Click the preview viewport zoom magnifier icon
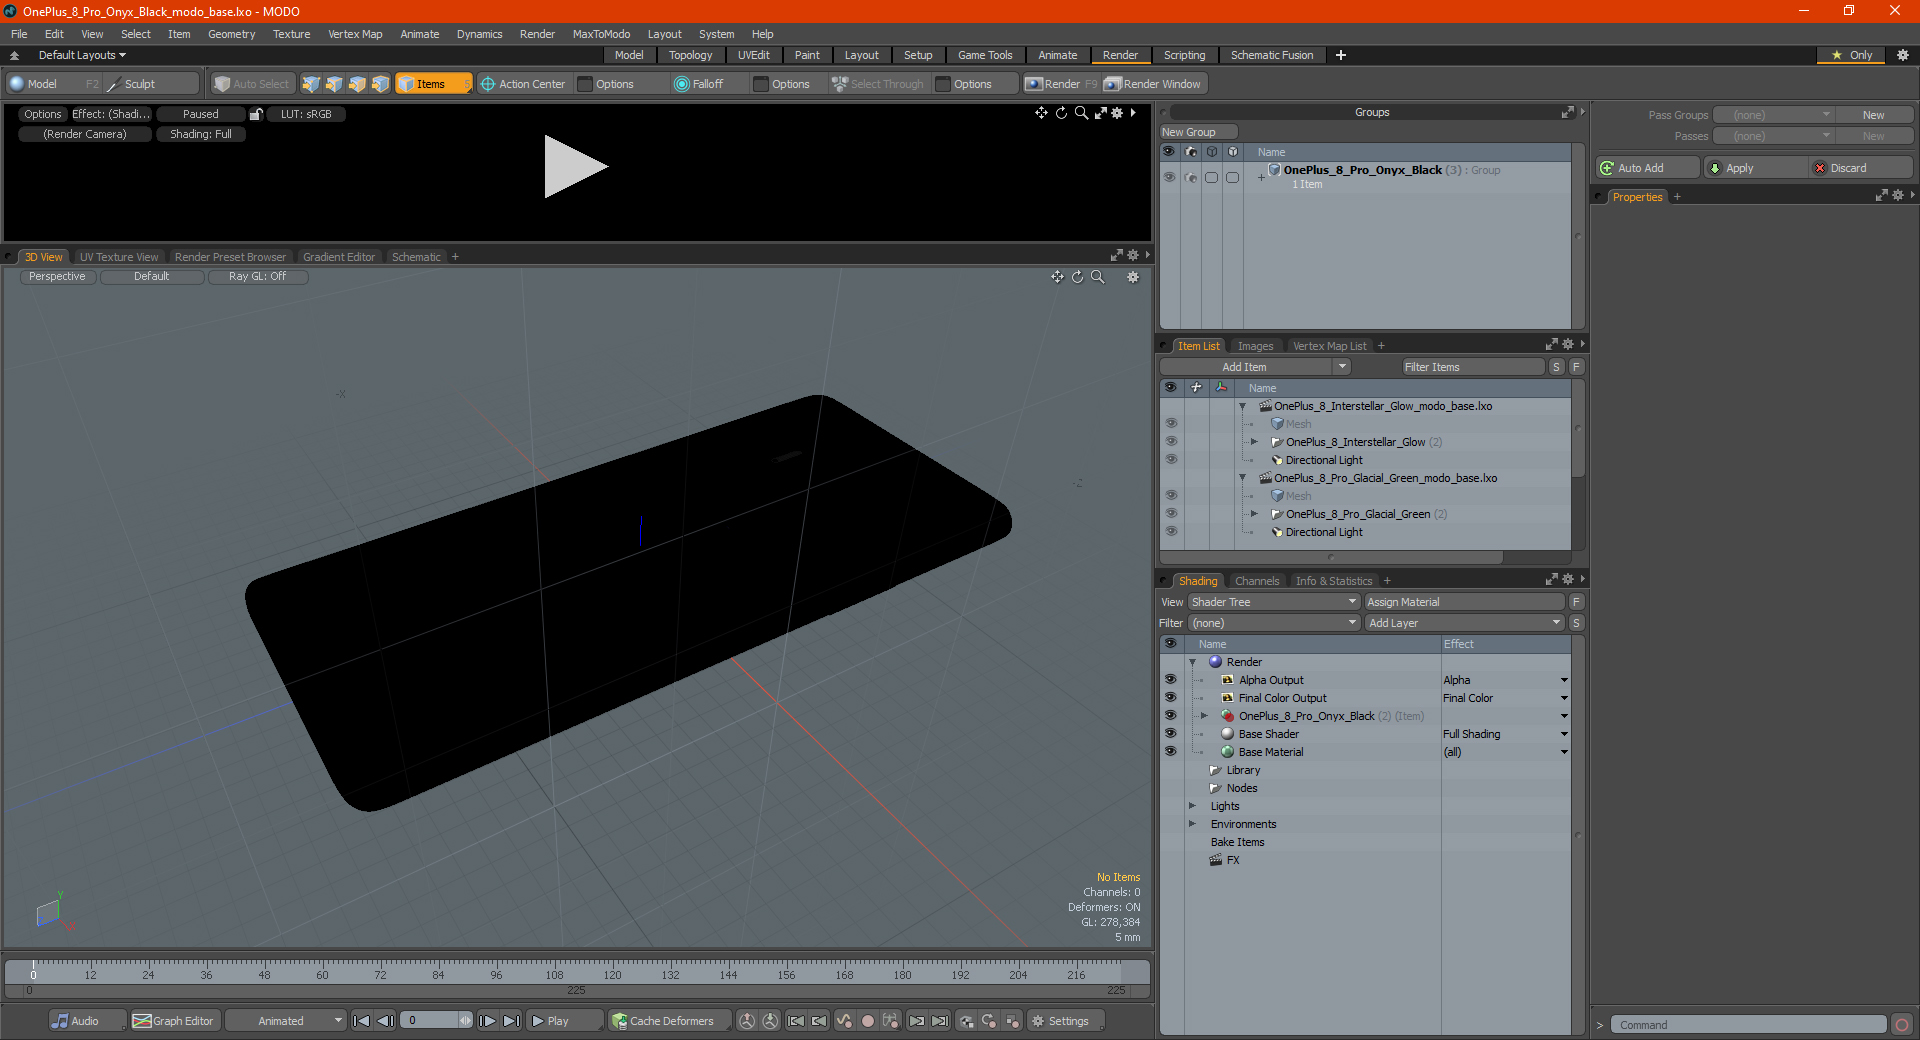This screenshot has height=1040, width=1920. [1081, 113]
